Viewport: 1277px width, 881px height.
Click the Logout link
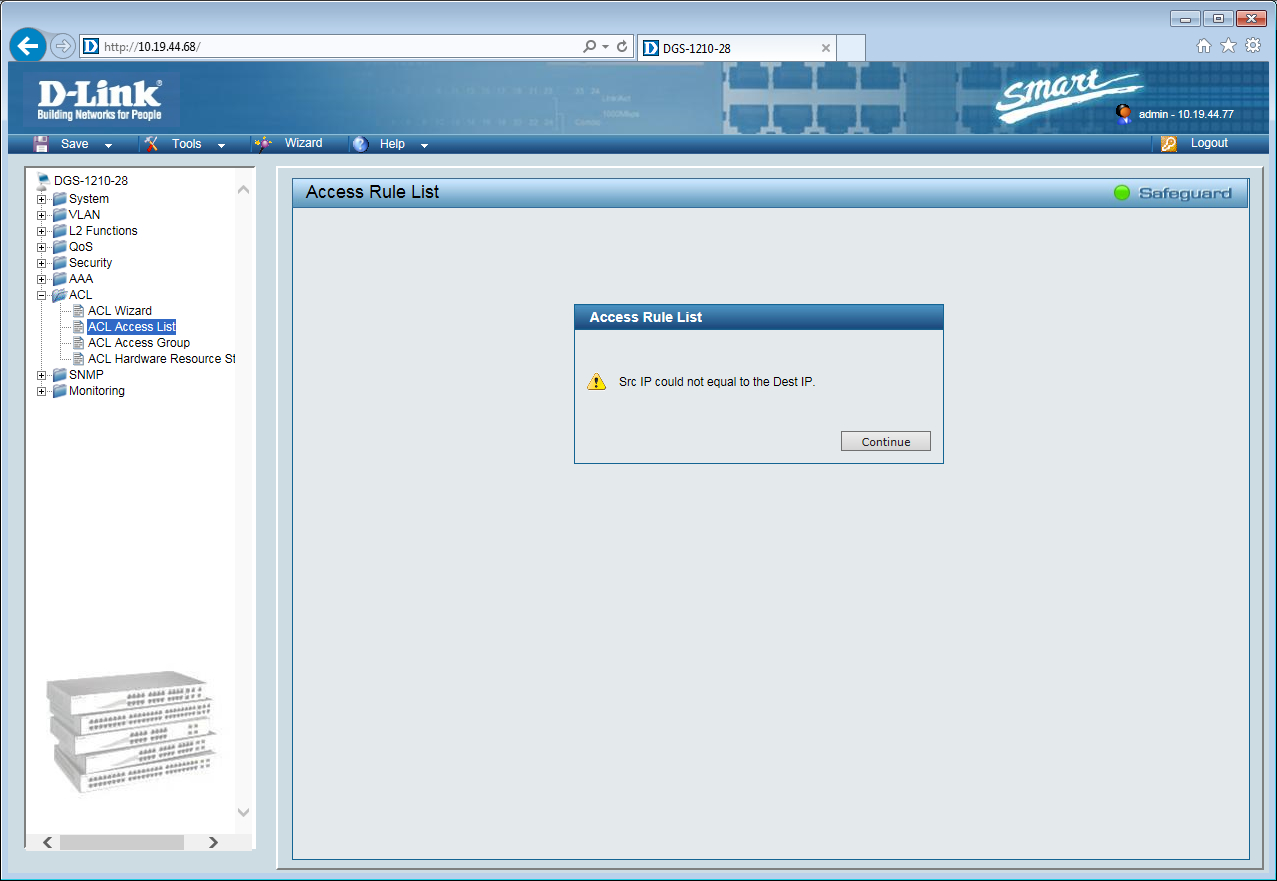pos(1209,143)
